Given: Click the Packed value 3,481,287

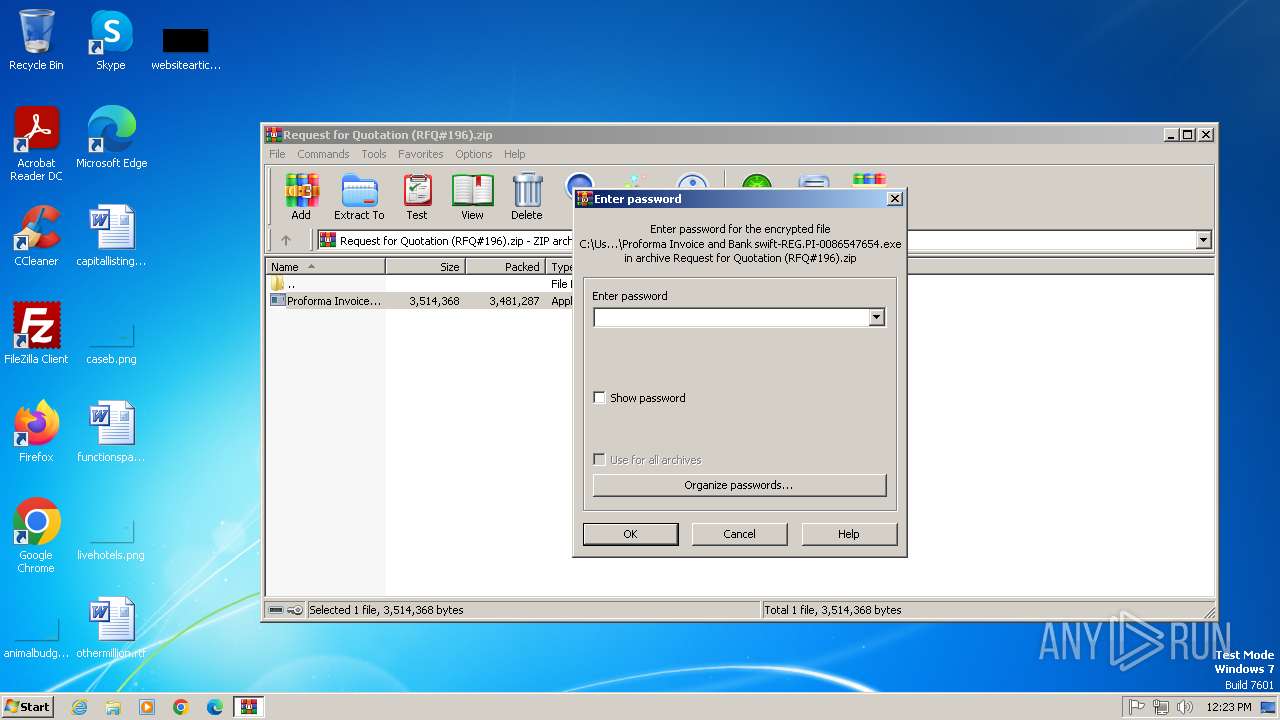Looking at the screenshot, I should (514, 301).
